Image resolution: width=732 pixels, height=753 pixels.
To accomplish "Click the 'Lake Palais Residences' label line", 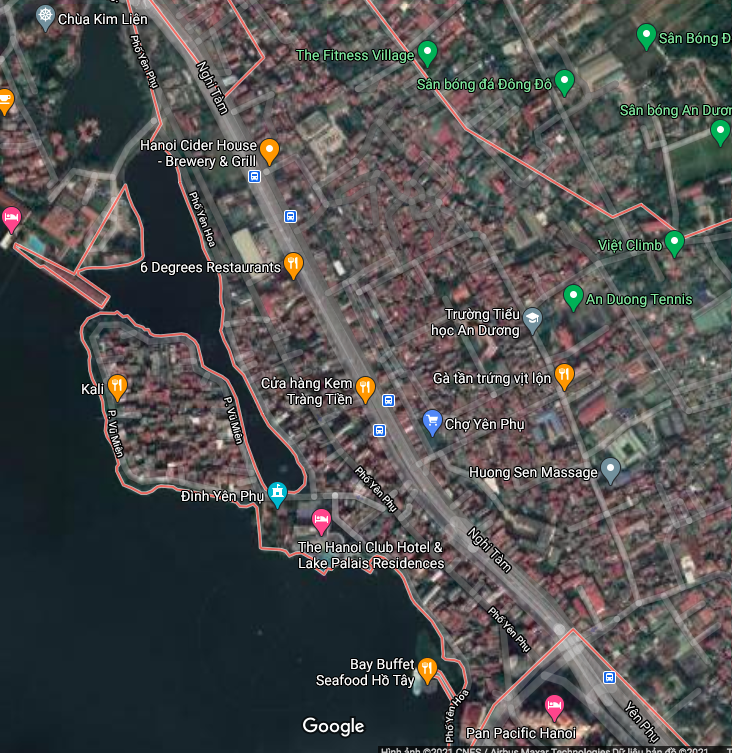I will [x=371, y=563].
